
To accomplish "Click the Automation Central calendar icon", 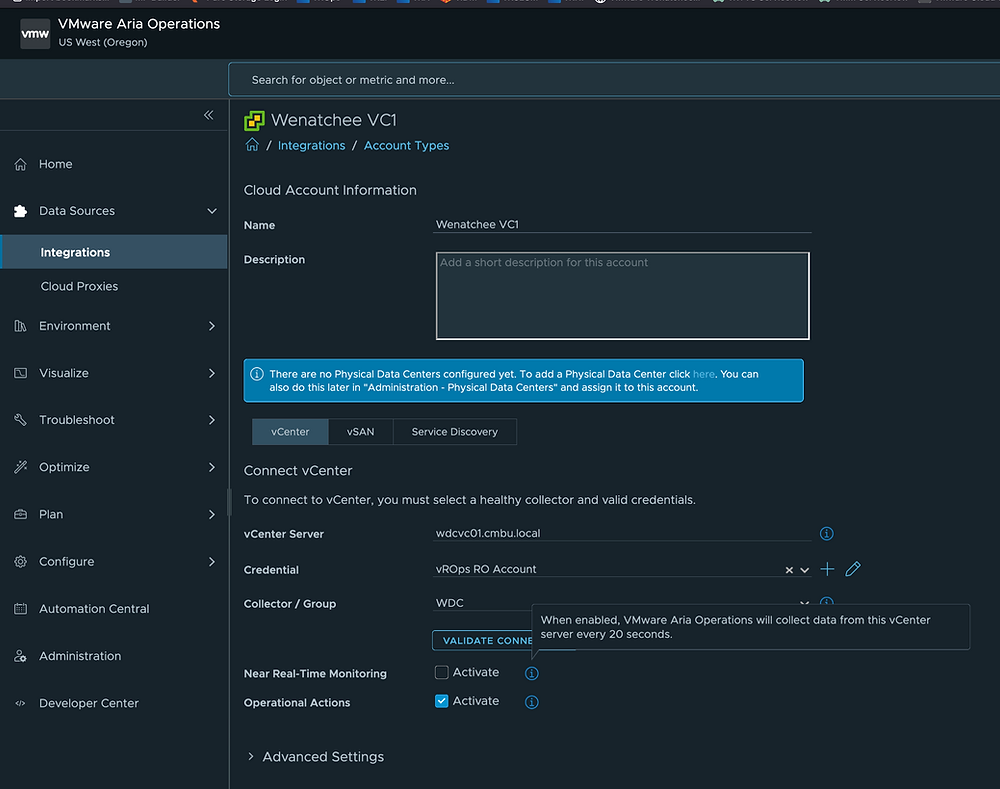I will point(20,608).
